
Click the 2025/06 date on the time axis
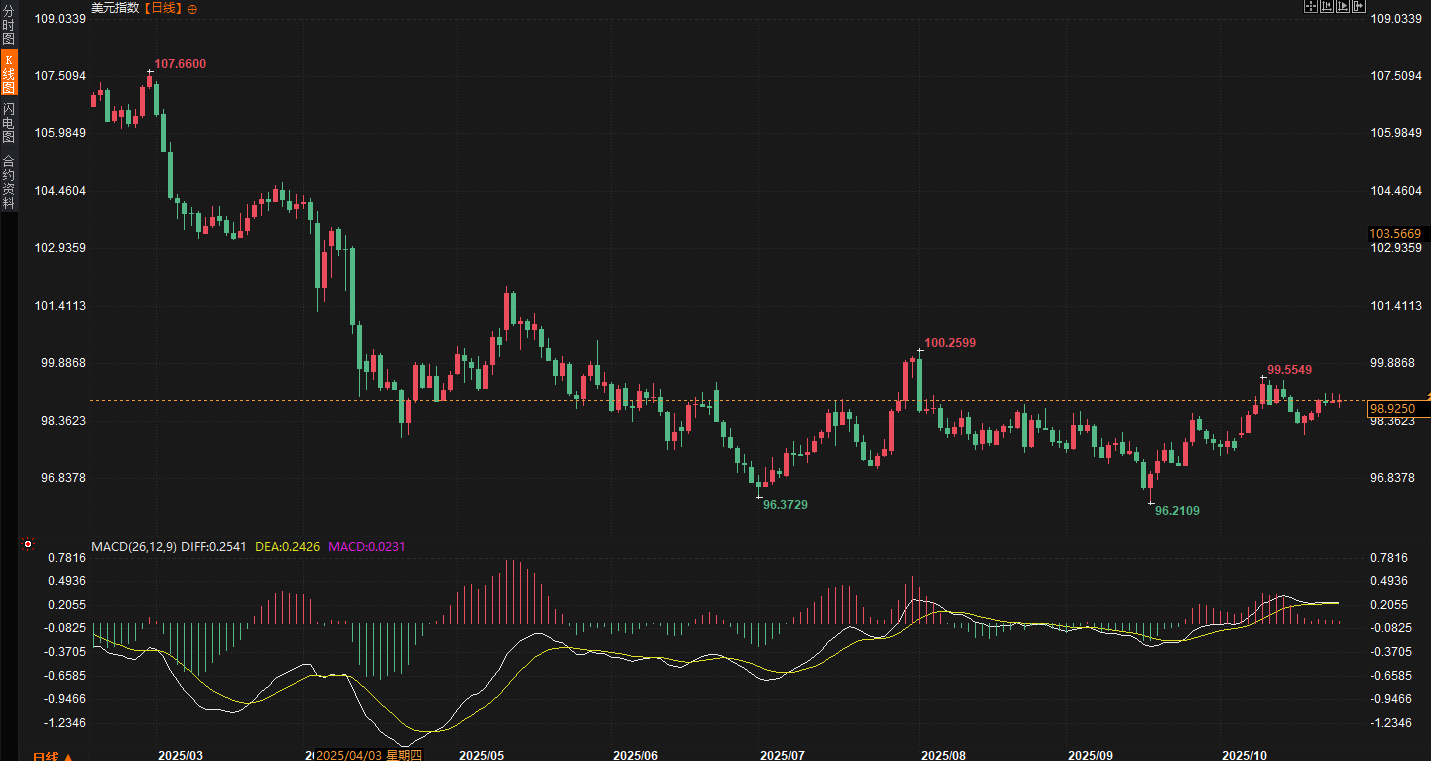(635, 755)
